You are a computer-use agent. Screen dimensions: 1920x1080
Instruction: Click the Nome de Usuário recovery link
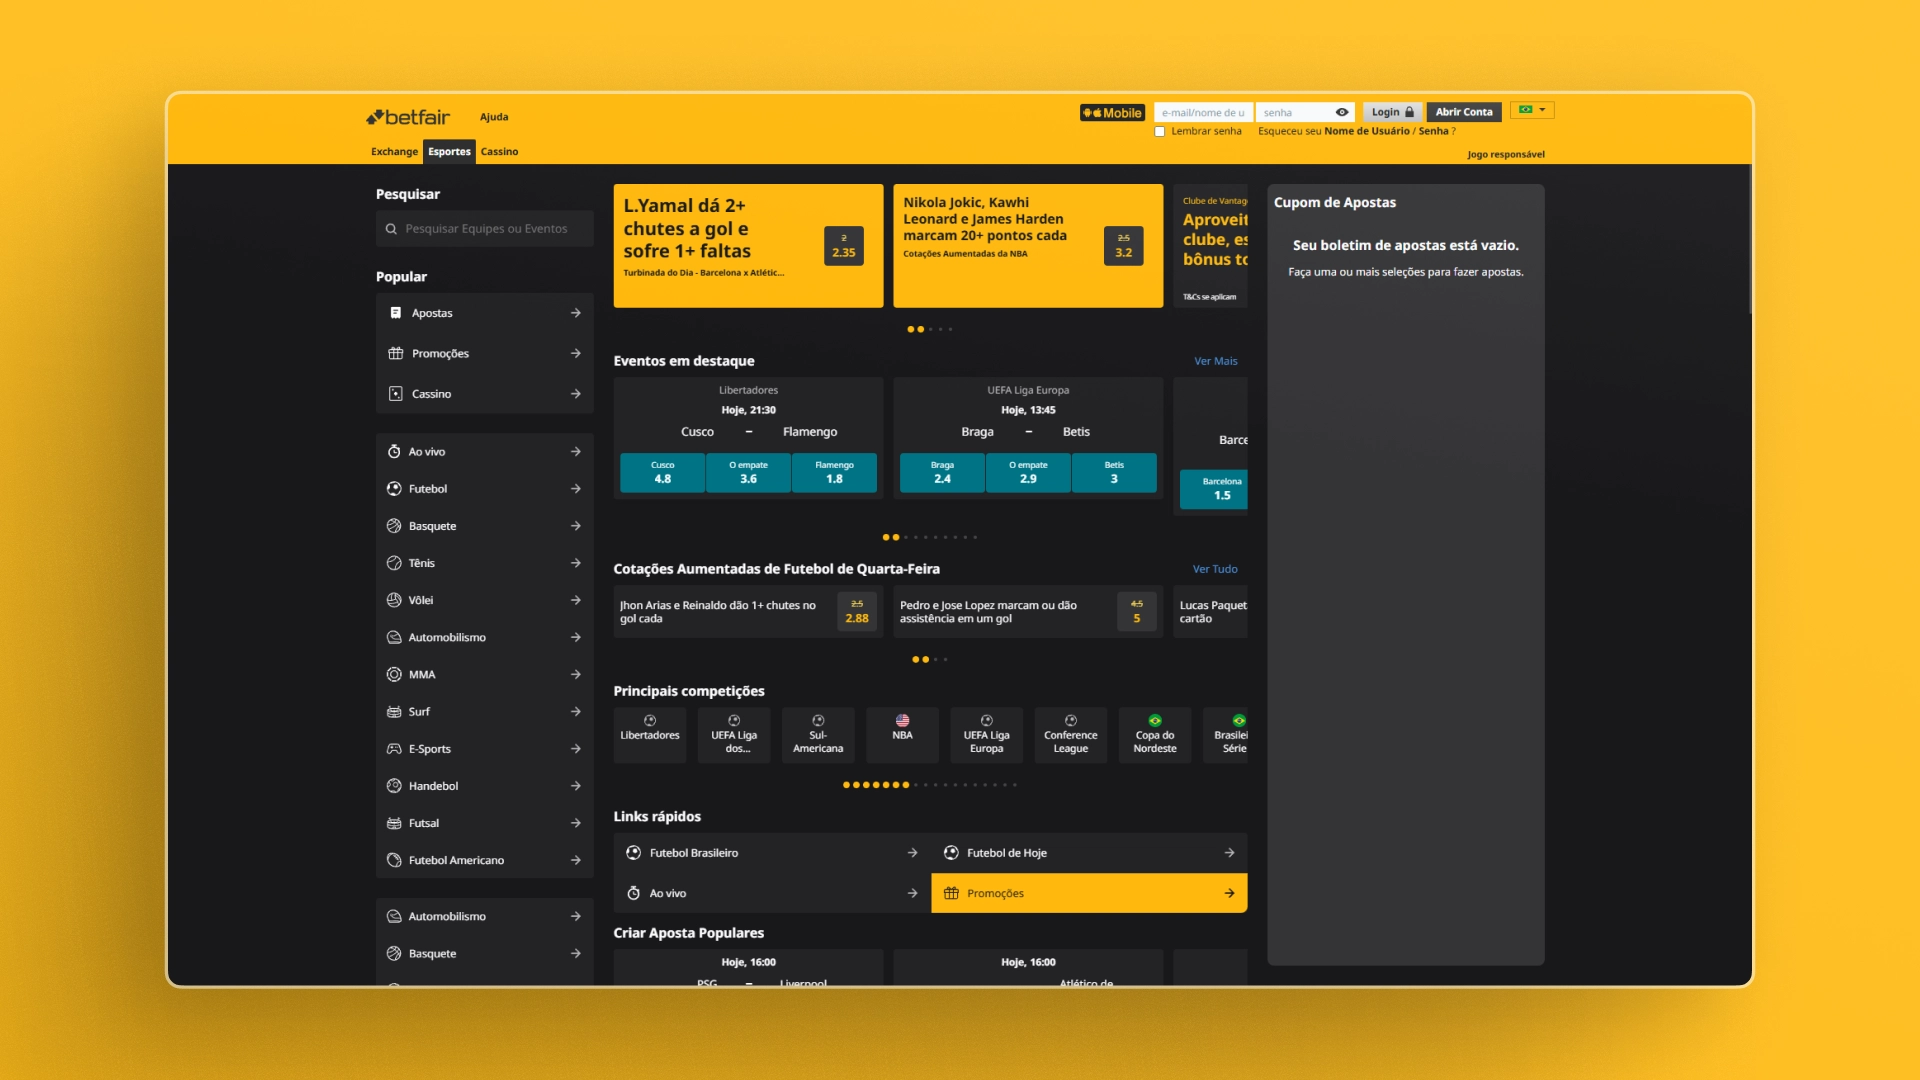tap(1366, 131)
